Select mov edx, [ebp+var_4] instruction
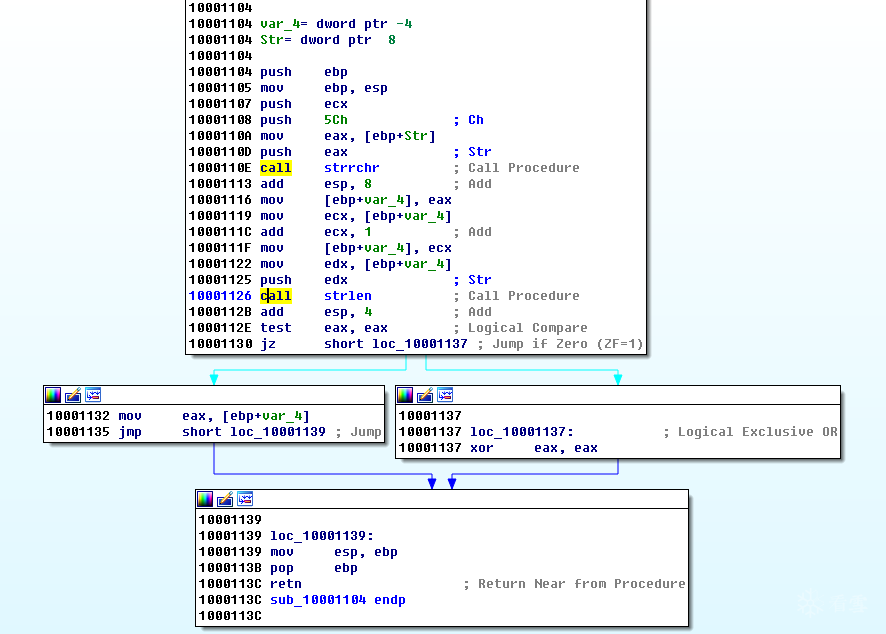886x634 pixels. click(x=355, y=264)
